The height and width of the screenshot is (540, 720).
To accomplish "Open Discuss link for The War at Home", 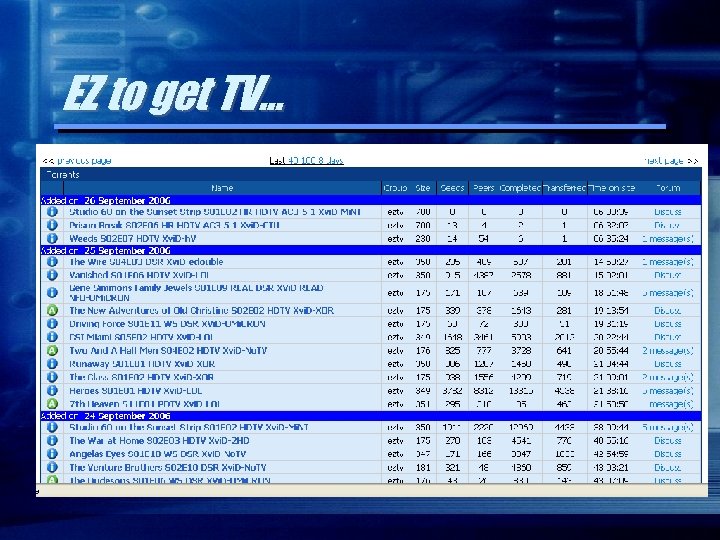I will pyautogui.click(x=667, y=441).
